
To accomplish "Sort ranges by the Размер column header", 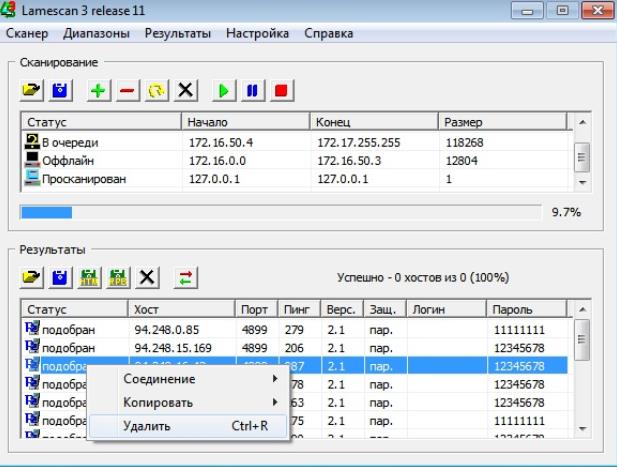I will (500, 122).
